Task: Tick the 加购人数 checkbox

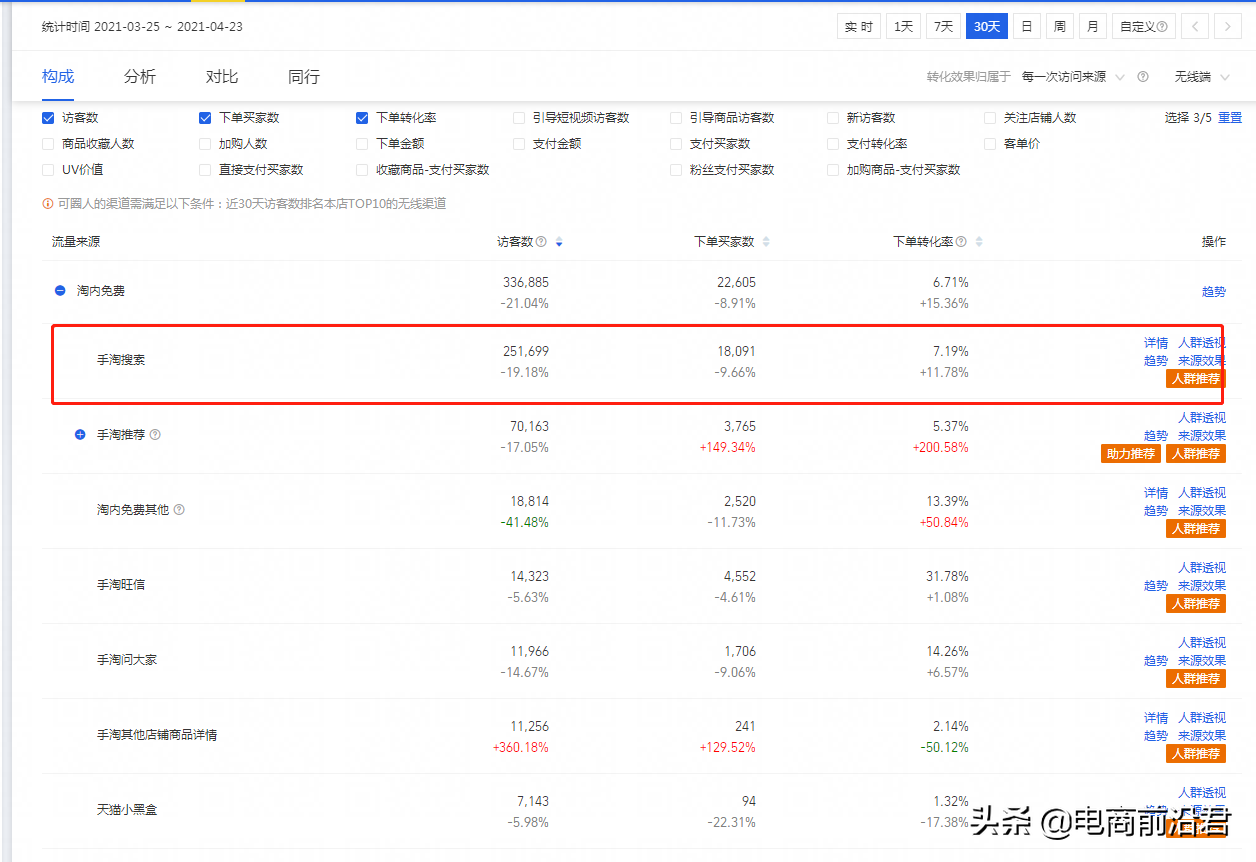Action: [205, 144]
